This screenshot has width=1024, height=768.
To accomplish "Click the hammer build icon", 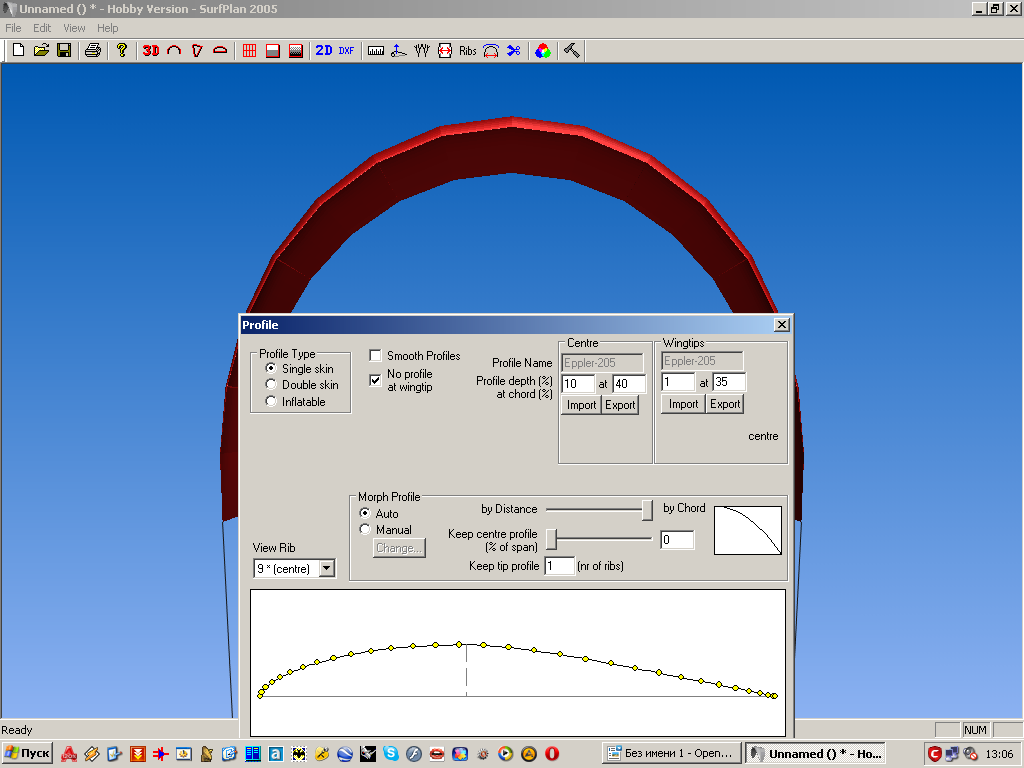I will (x=572, y=50).
